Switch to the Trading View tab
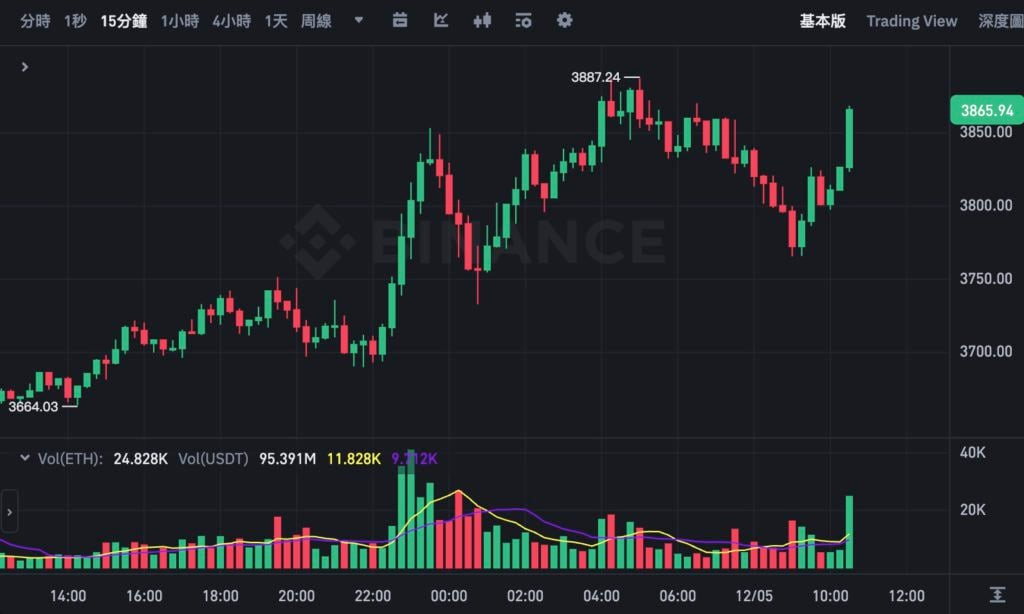 click(911, 21)
